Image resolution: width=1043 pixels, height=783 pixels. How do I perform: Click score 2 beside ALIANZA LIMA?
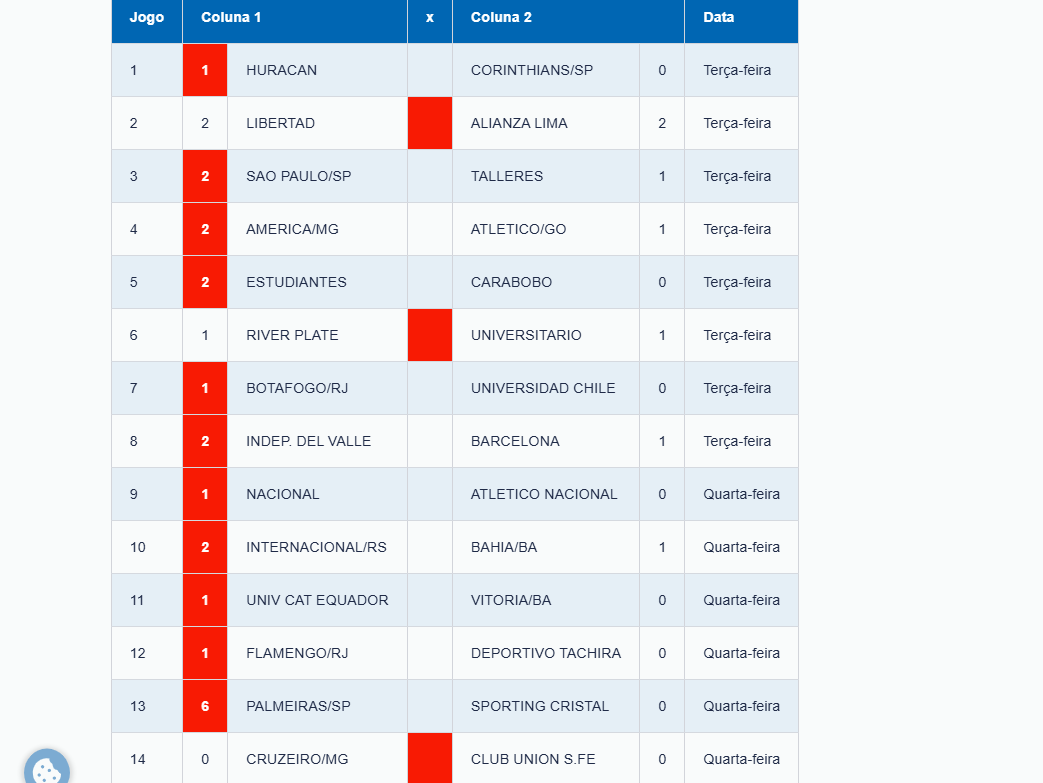click(x=662, y=123)
